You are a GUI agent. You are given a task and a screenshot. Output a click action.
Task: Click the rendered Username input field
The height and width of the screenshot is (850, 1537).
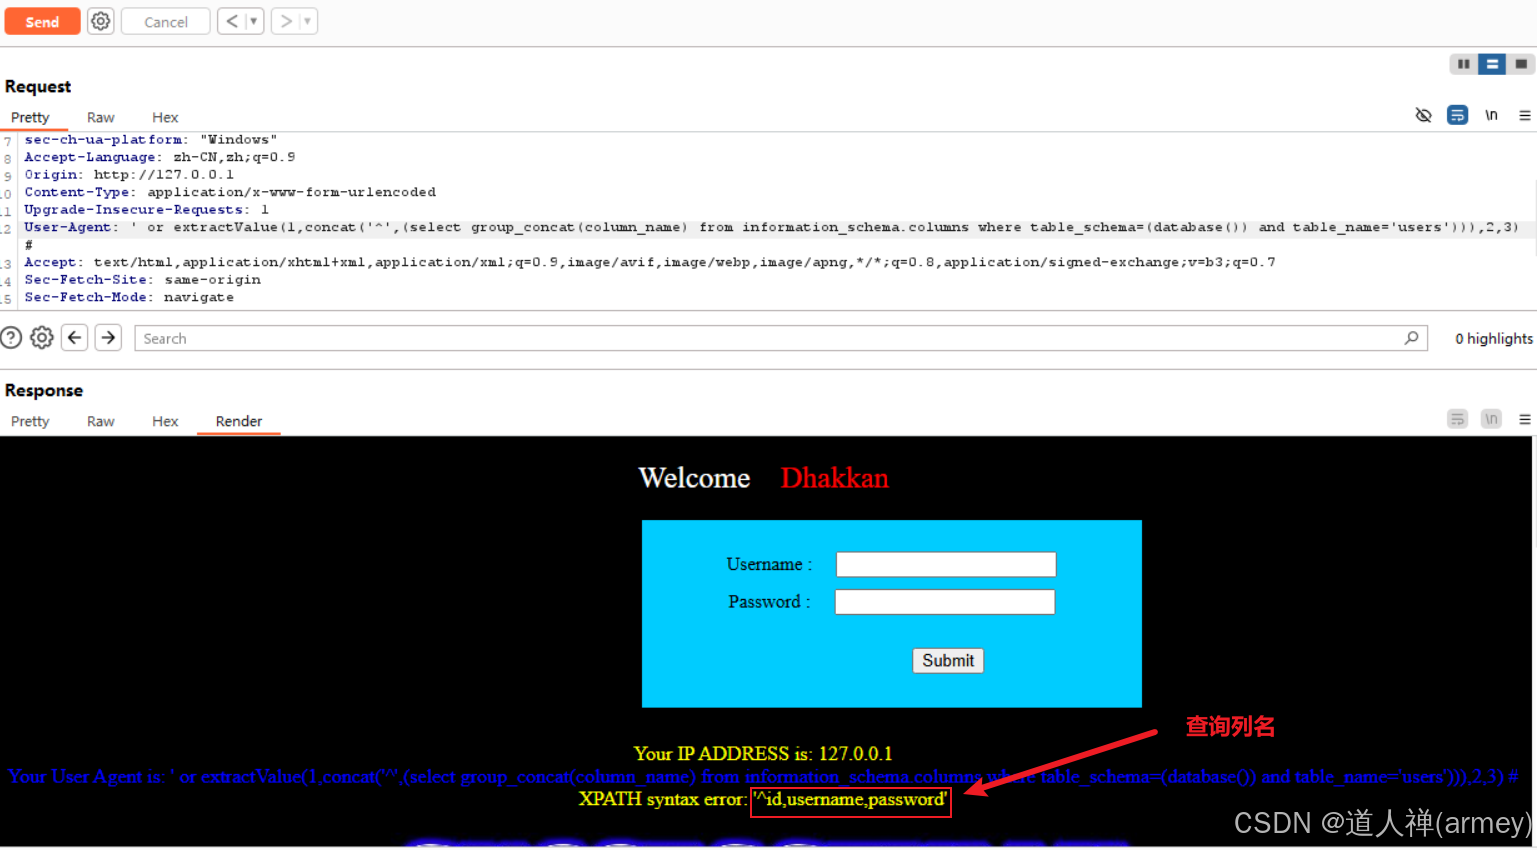tap(946, 564)
